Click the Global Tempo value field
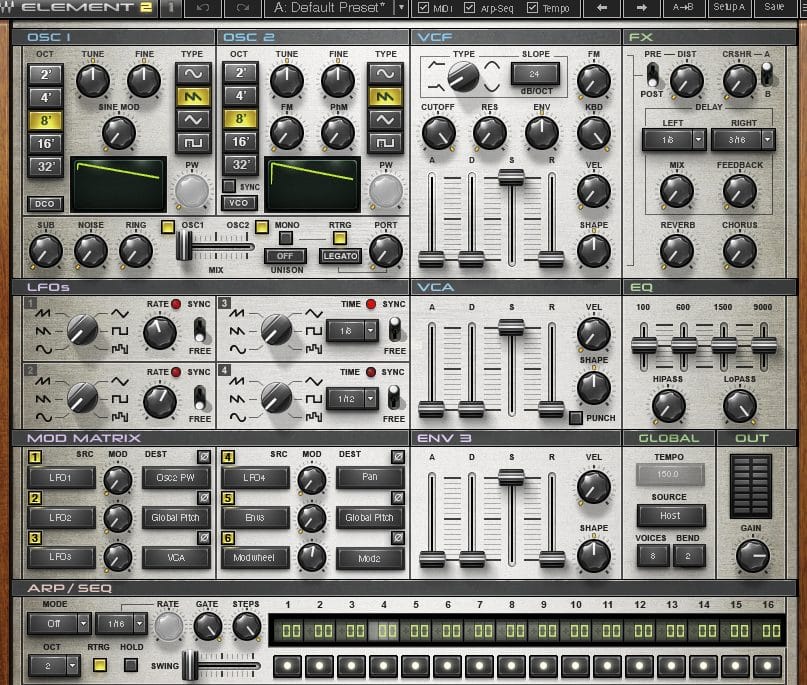807x685 pixels. [670, 475]
